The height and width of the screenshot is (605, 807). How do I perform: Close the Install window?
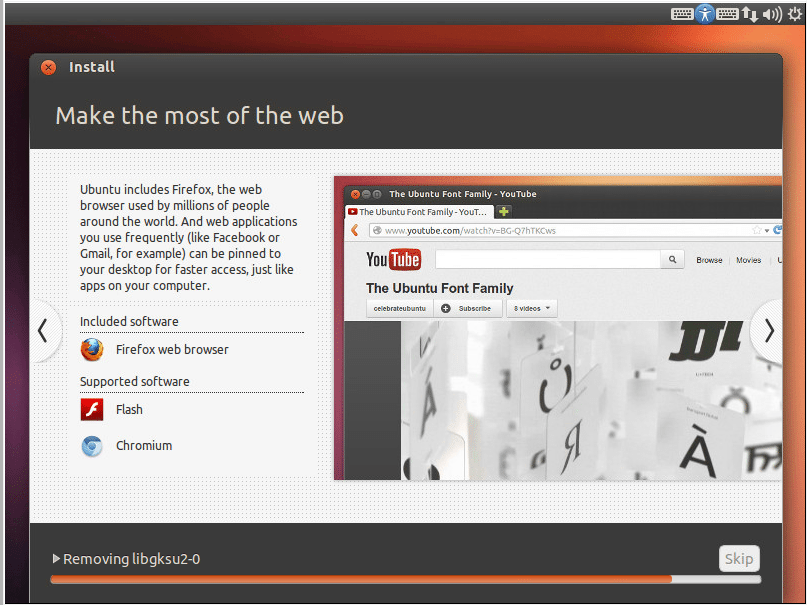click(x=48, y=67)
